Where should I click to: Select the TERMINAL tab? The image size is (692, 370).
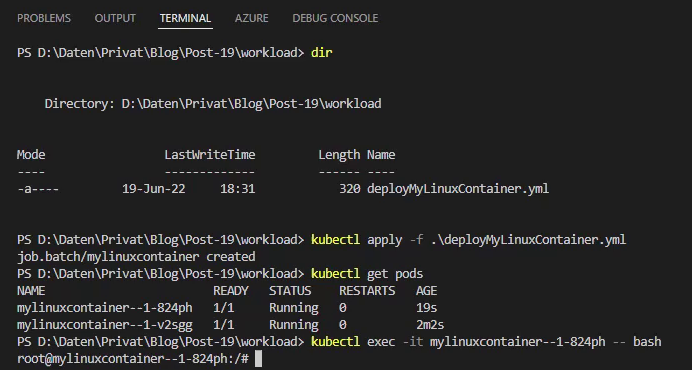tap(185, 18)
